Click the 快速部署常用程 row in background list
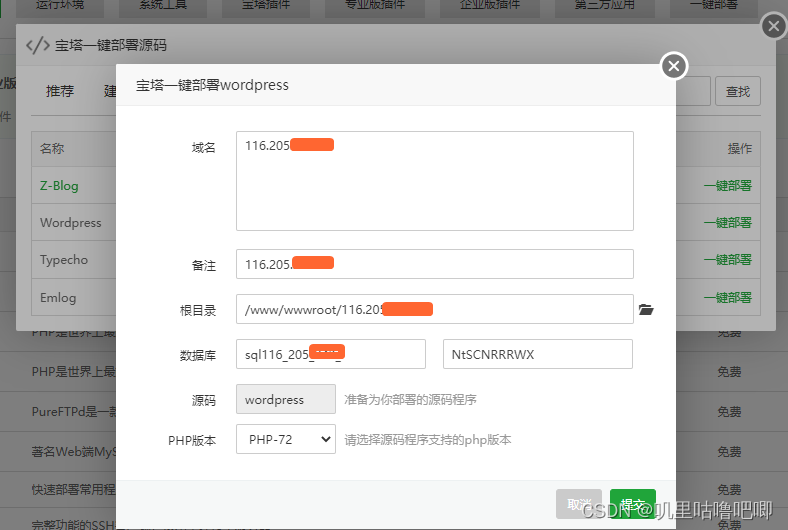The width and height of the screenshot is (788, 530). (74, 489)
